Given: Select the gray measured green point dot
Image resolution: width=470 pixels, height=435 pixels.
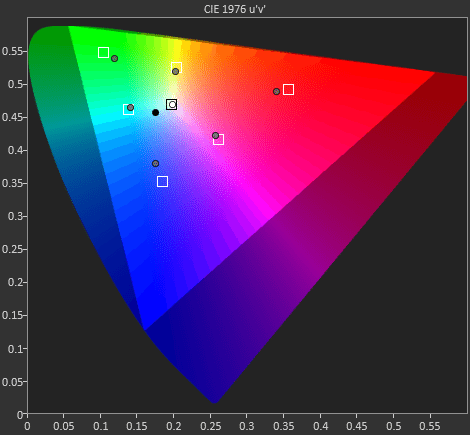Looking at the screenshot, I should 114,59.
